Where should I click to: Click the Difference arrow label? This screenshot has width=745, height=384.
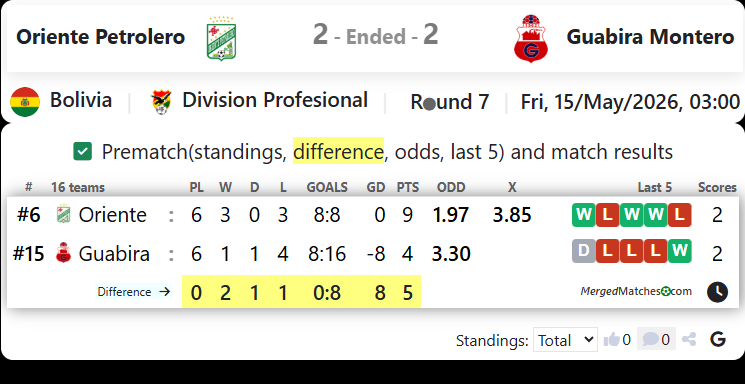click(x=134, y=292)
